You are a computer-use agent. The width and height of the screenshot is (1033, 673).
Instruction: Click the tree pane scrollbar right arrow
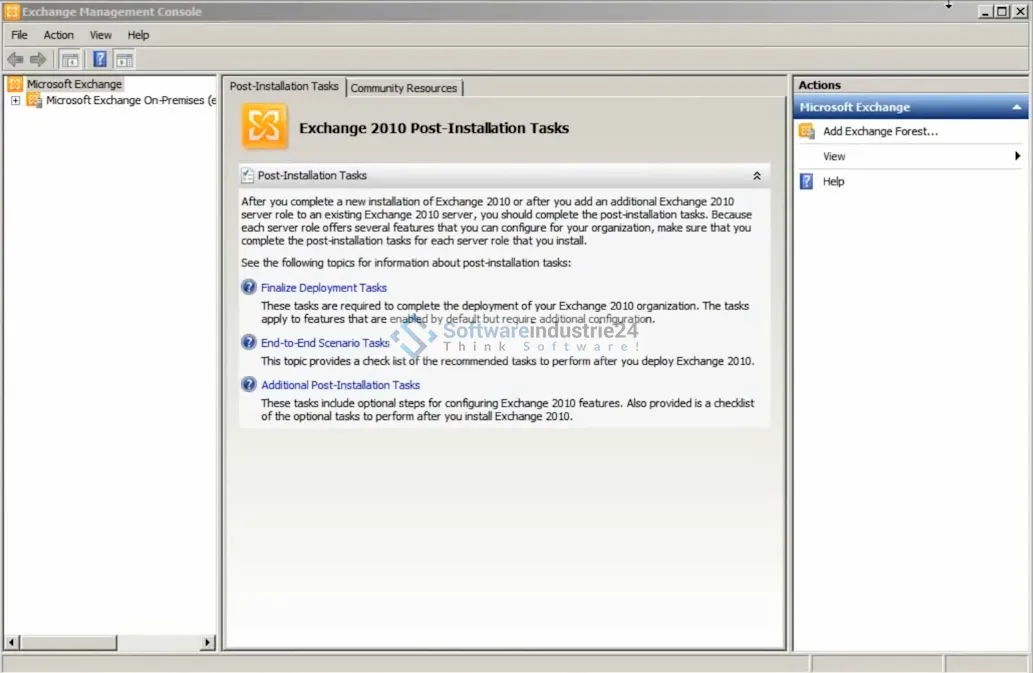(208, 643)
